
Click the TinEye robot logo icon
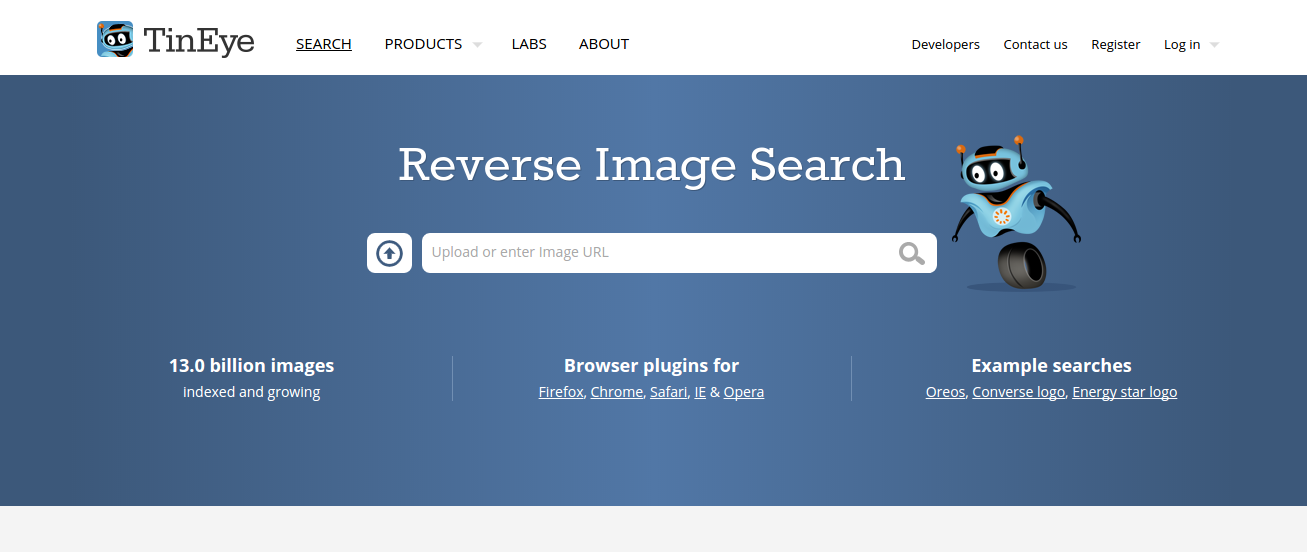pyautogui.click(x=115, y=39)
